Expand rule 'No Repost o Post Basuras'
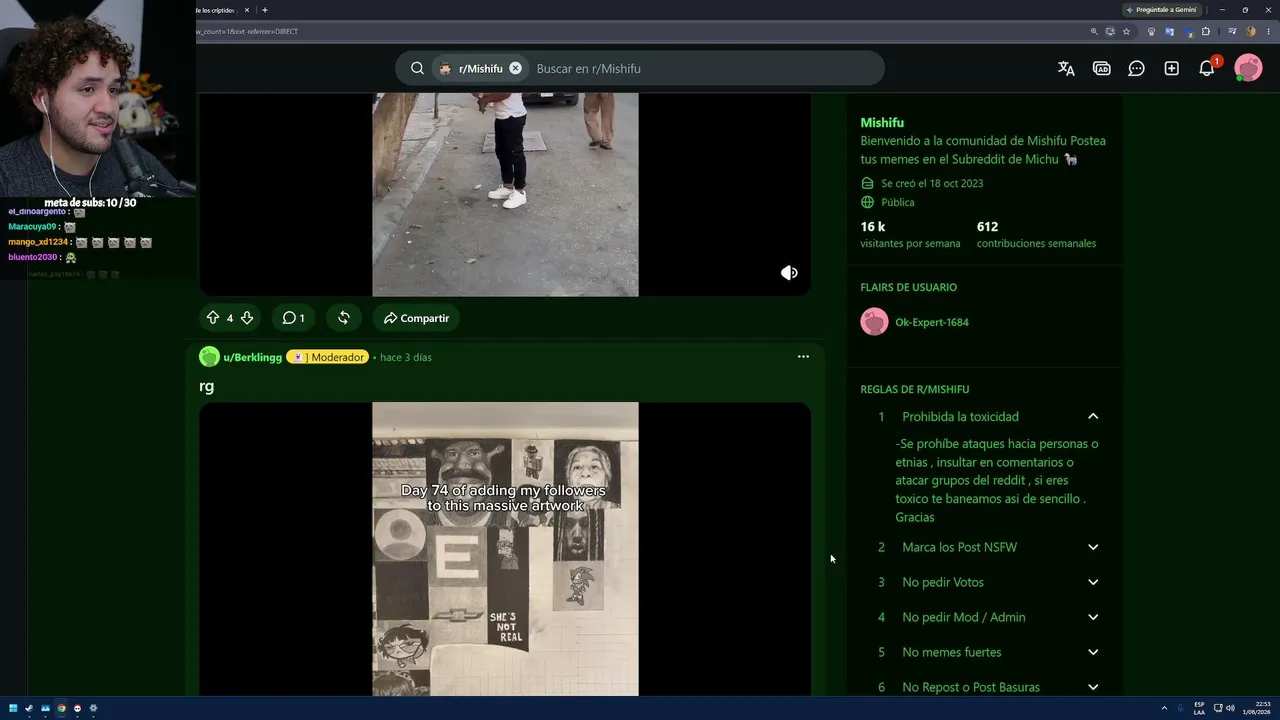The image size is (1280, 720). click(x=1093, y=687)
